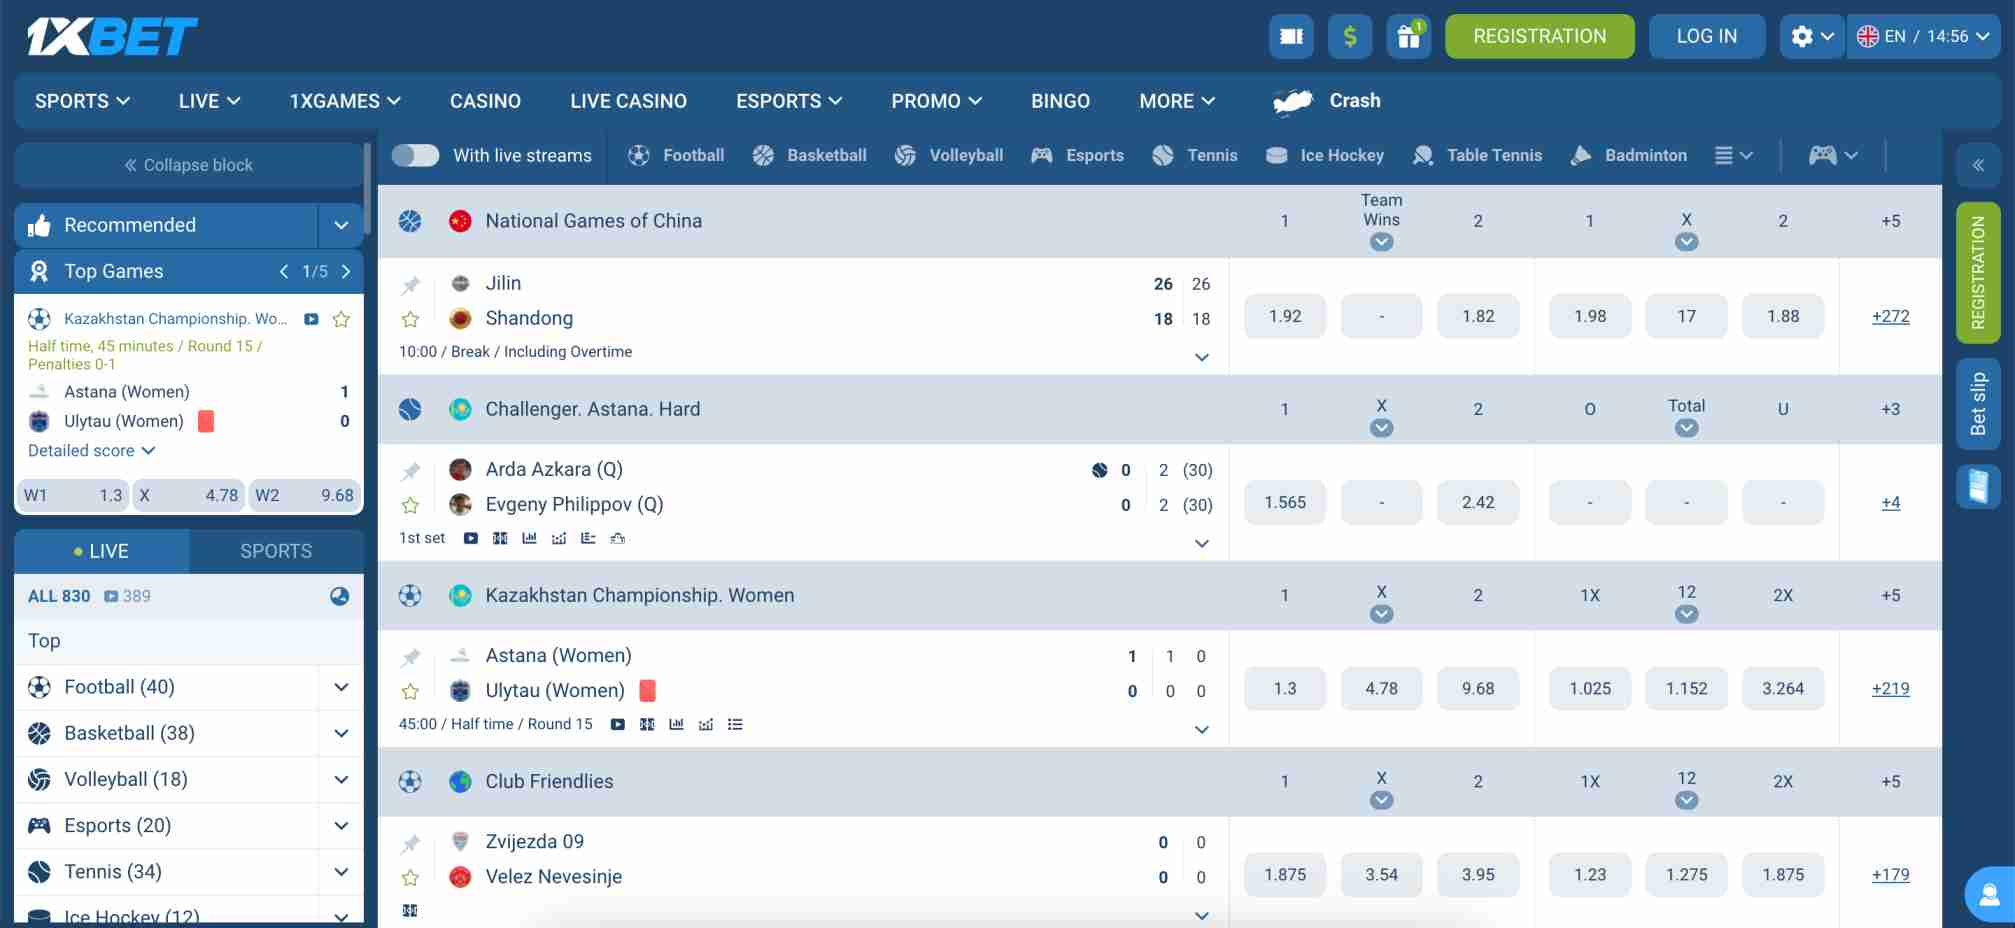Filter live events by Esports
Image resolution: width=2015 pixels, height=928 pixels.
[1077, 155]
